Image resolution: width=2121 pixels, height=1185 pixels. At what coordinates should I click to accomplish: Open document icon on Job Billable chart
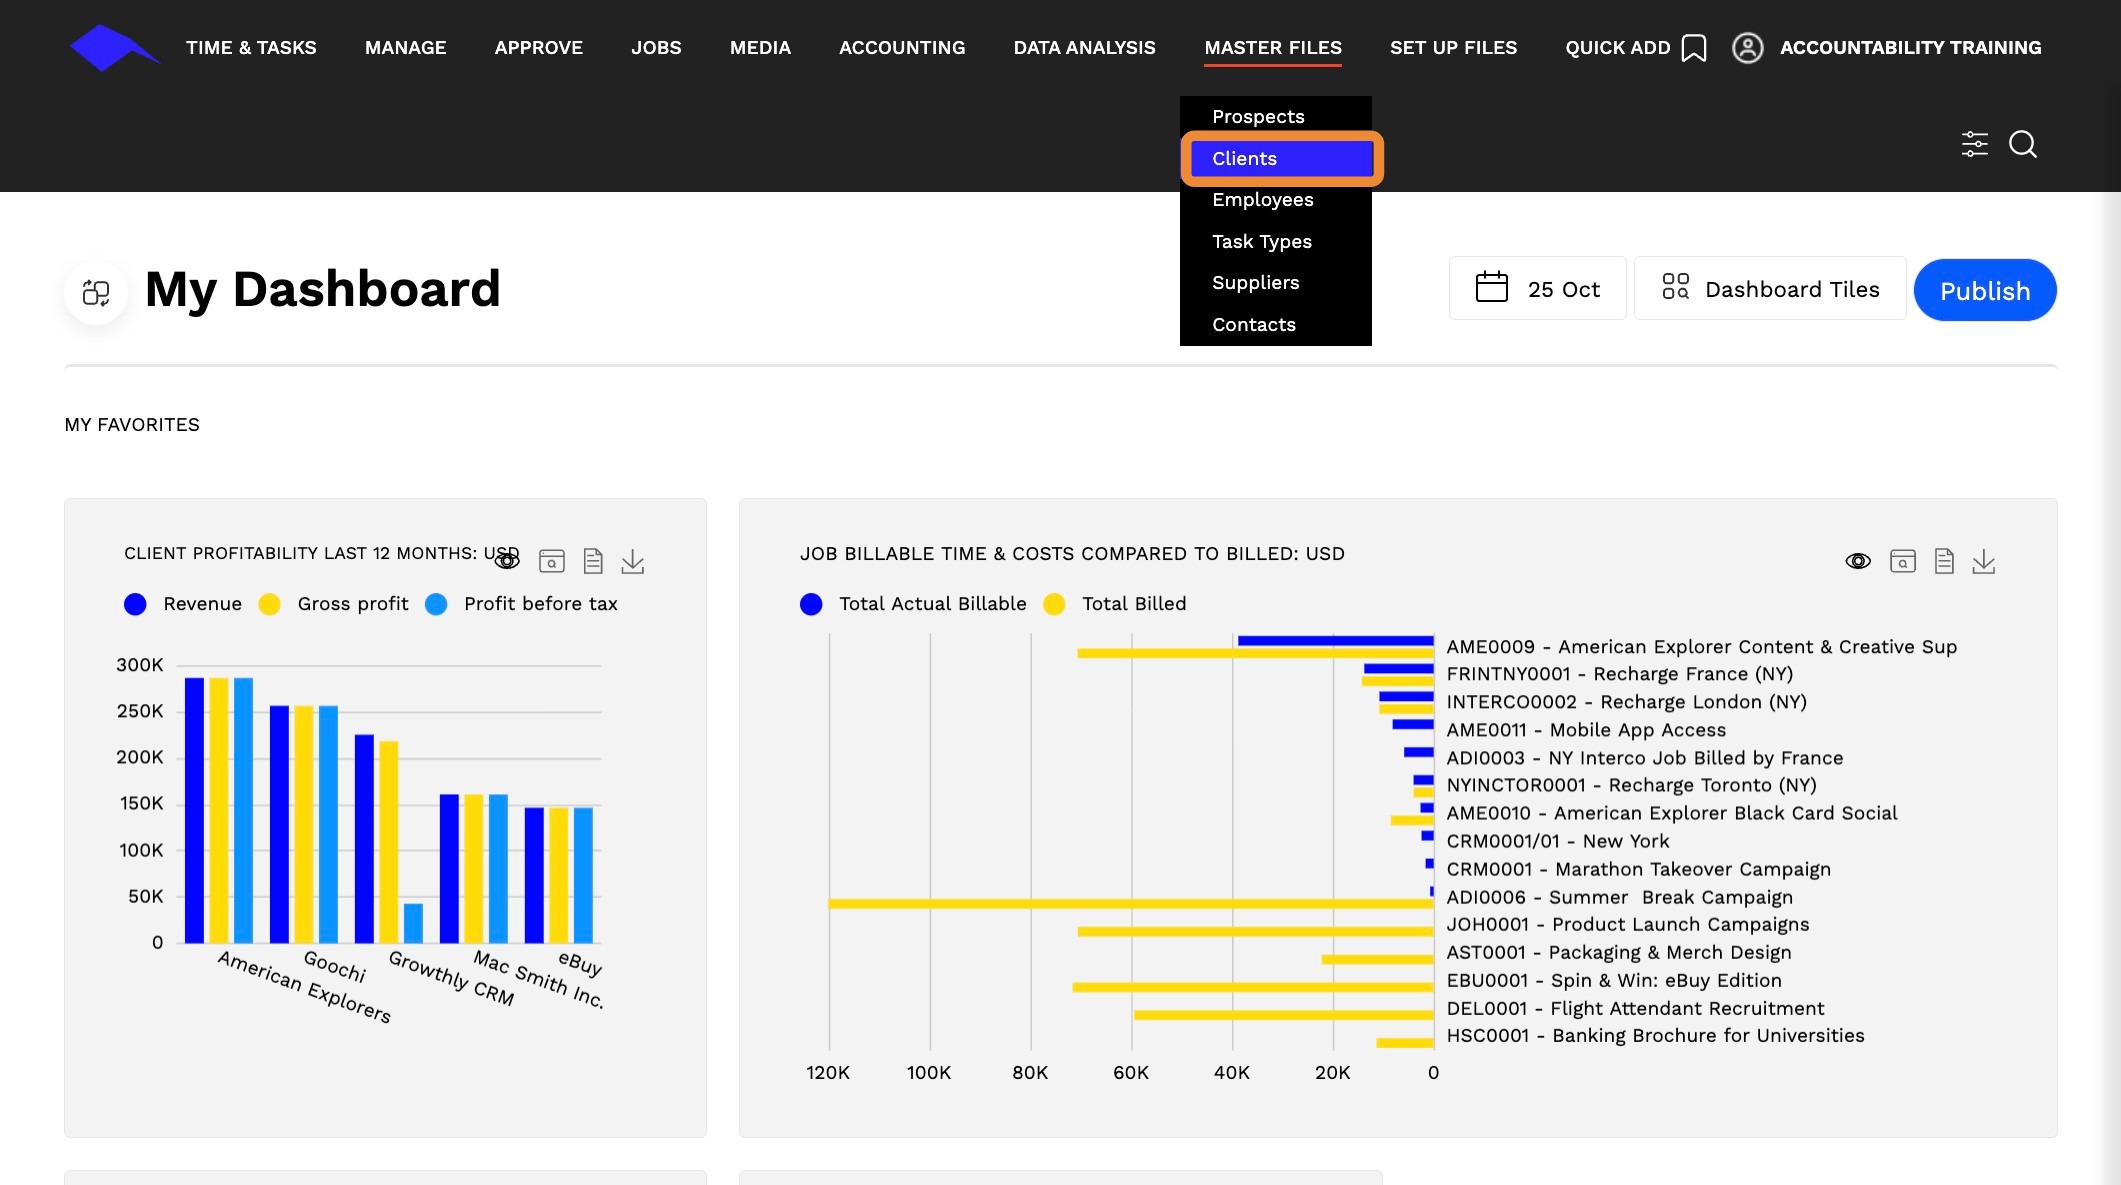click(1943, 561)
